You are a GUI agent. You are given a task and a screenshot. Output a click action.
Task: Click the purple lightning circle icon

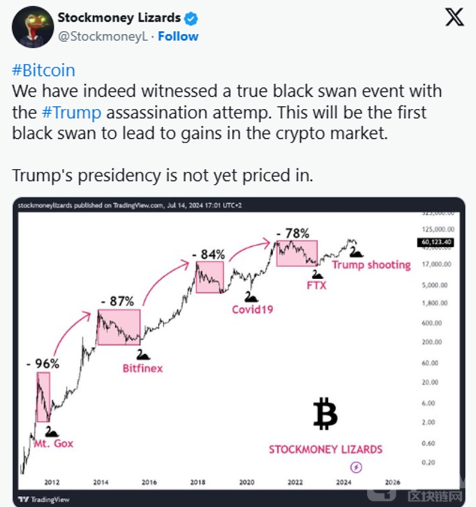(x=356, y=467)
